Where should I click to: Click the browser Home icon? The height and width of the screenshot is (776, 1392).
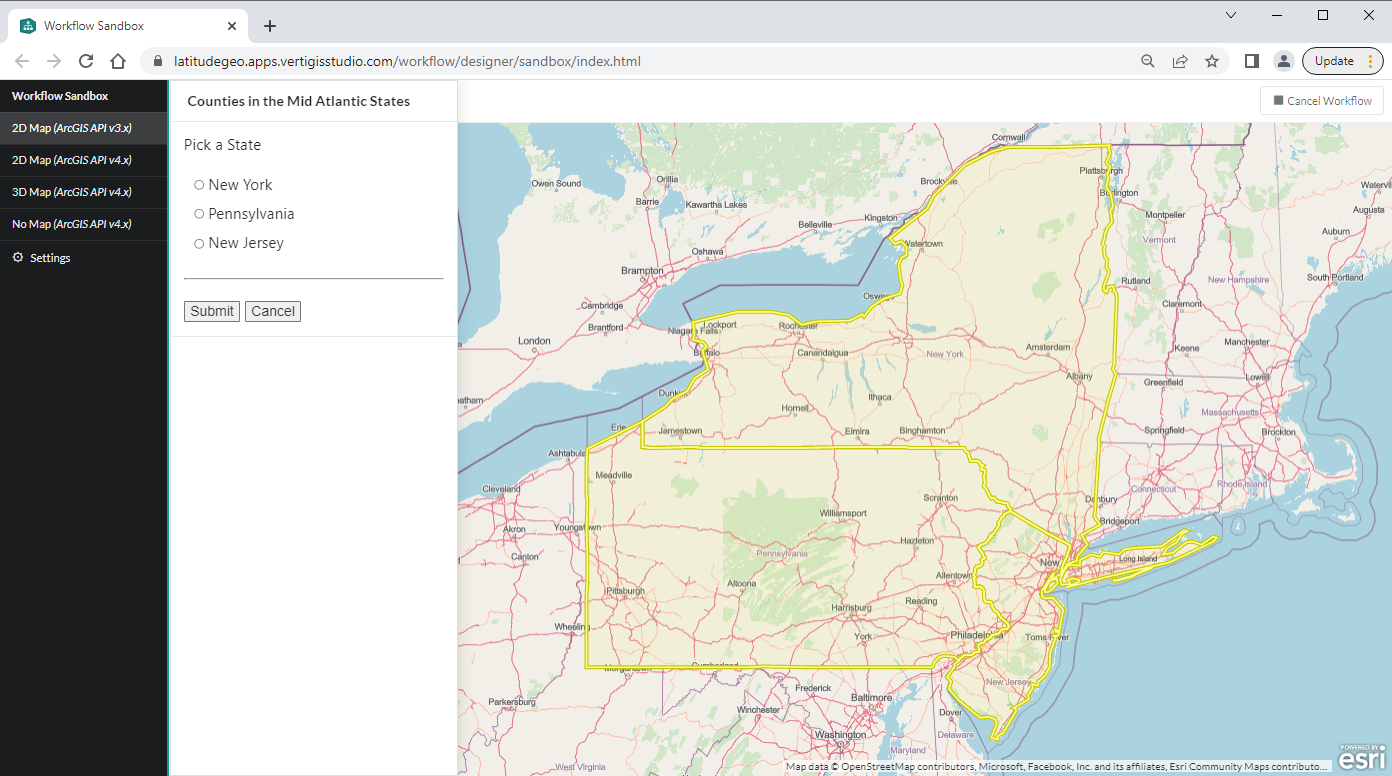pos(117,60)
